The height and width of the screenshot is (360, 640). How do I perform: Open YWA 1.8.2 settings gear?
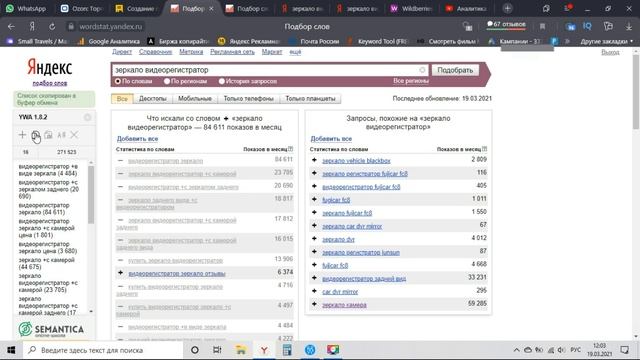click(87, 118)
